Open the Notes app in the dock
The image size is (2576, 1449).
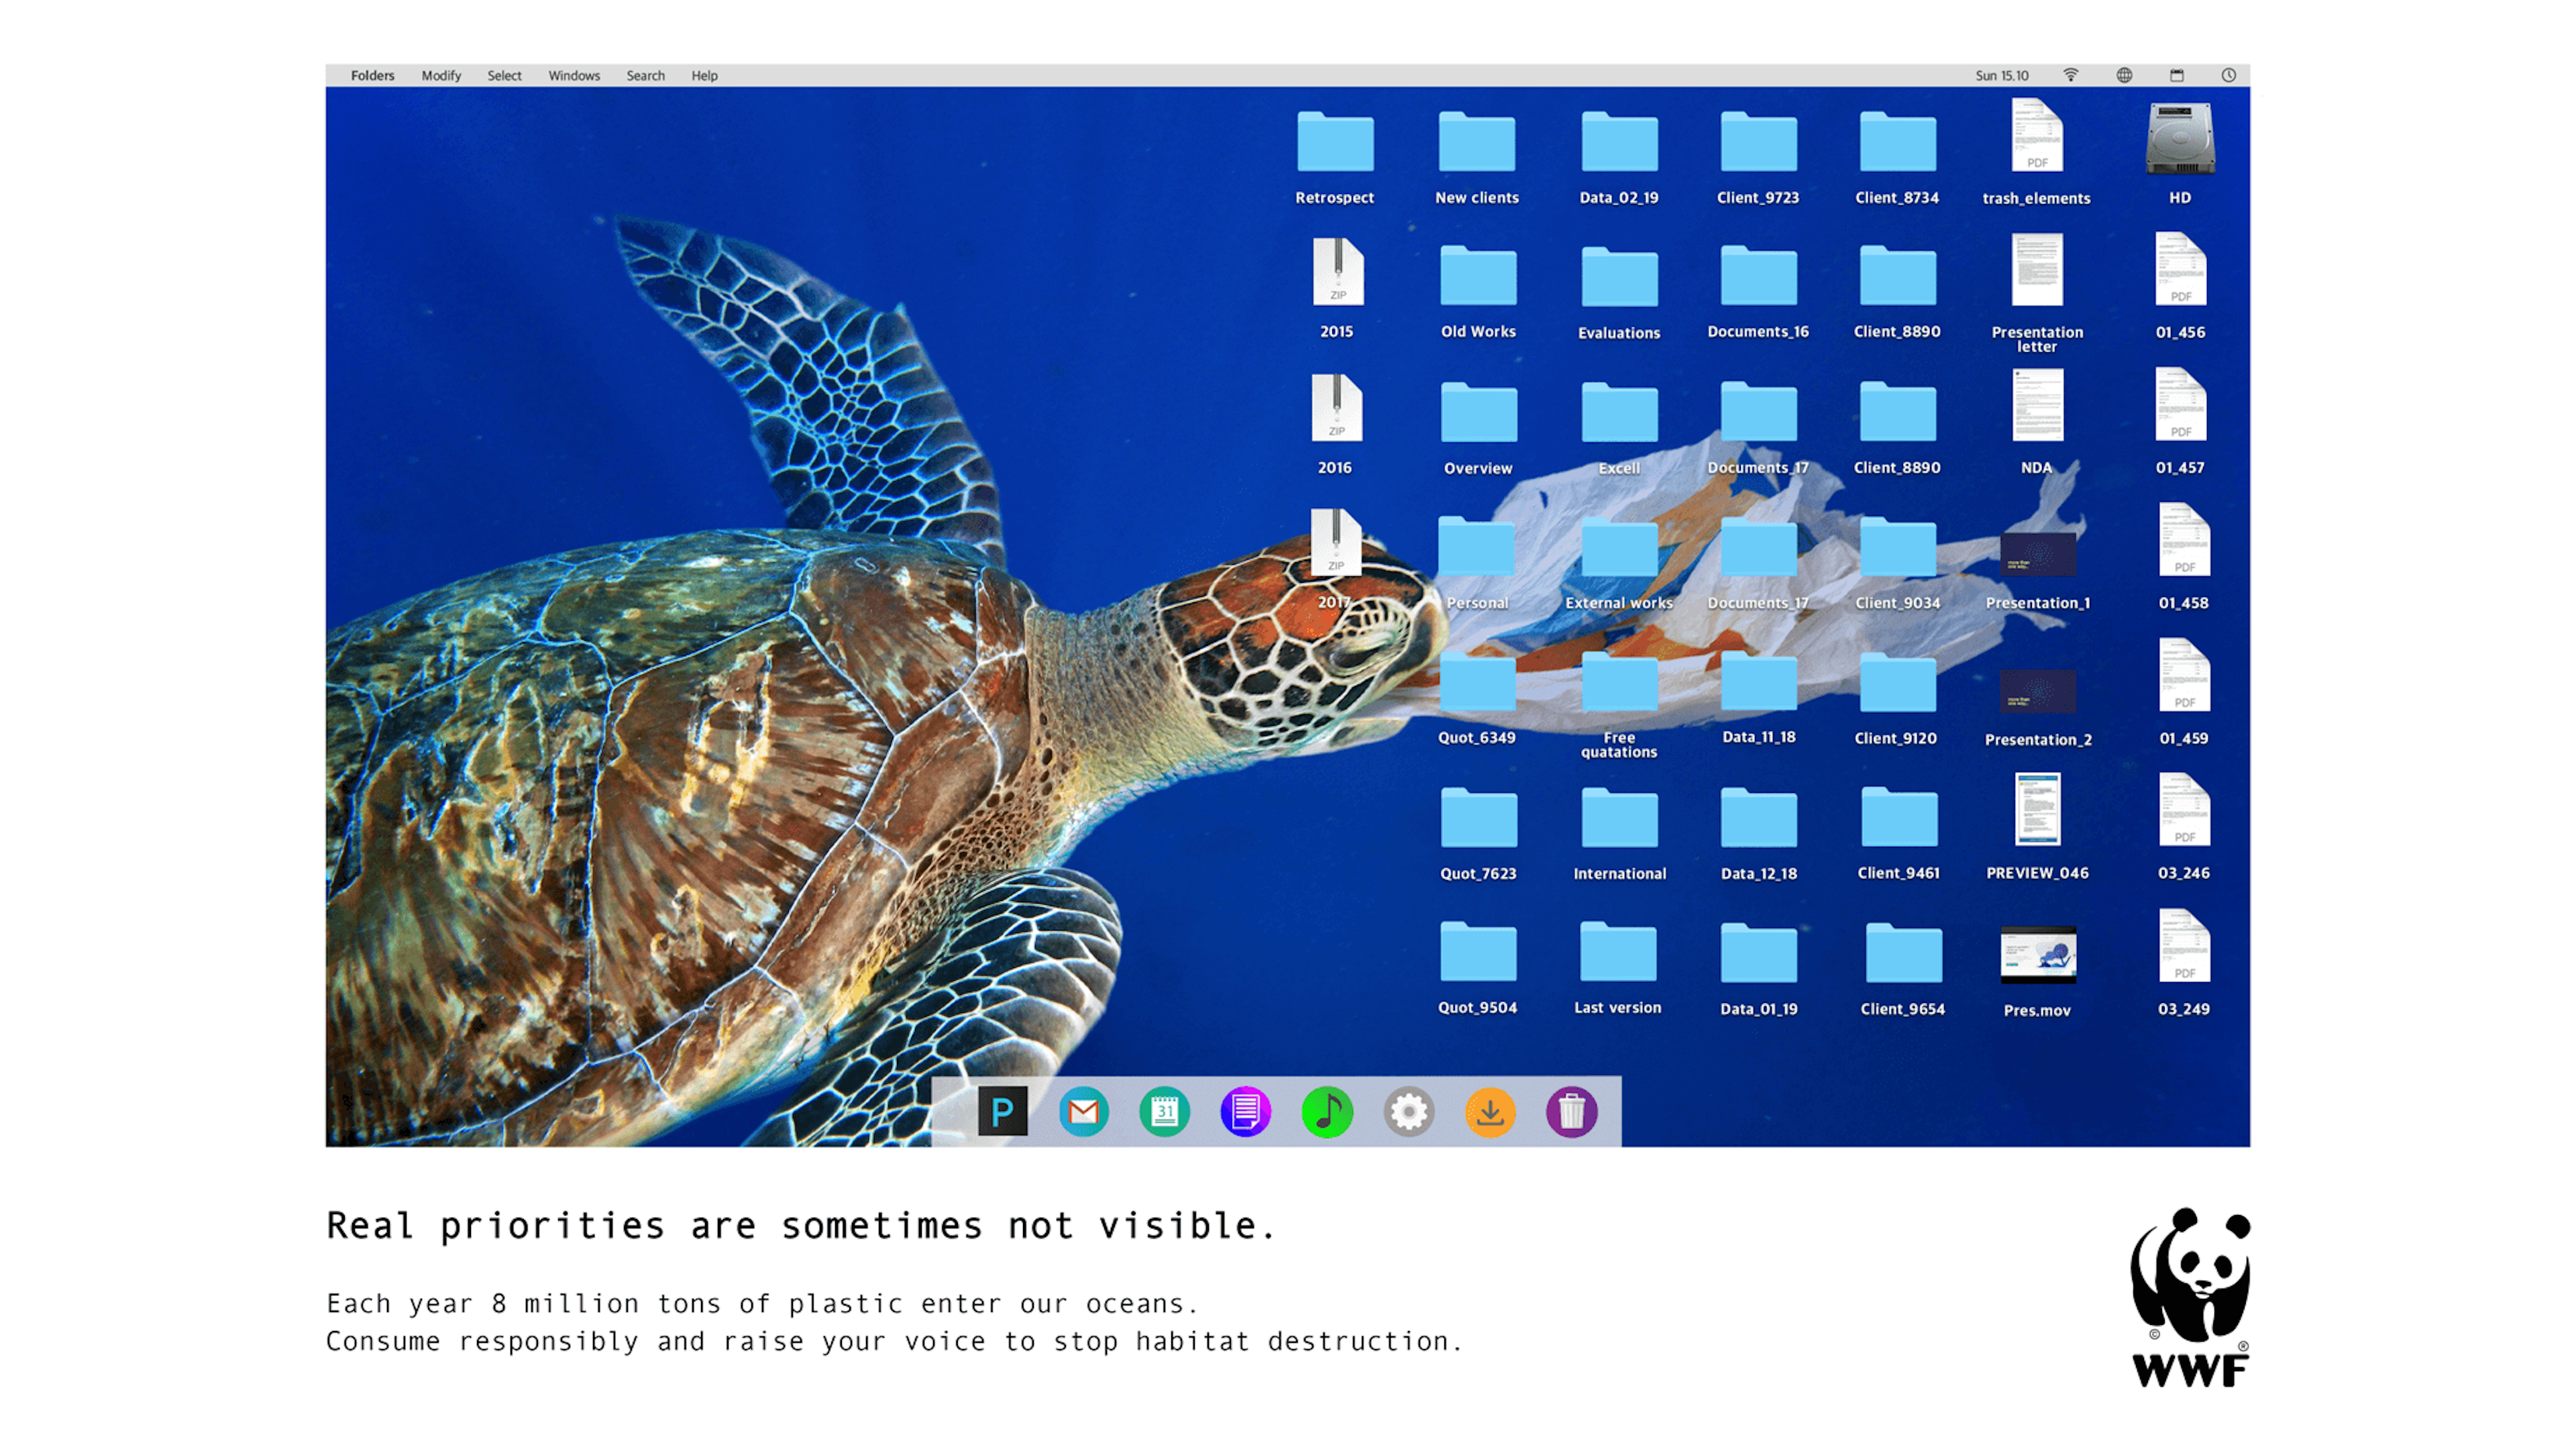click(1246, 1111)
